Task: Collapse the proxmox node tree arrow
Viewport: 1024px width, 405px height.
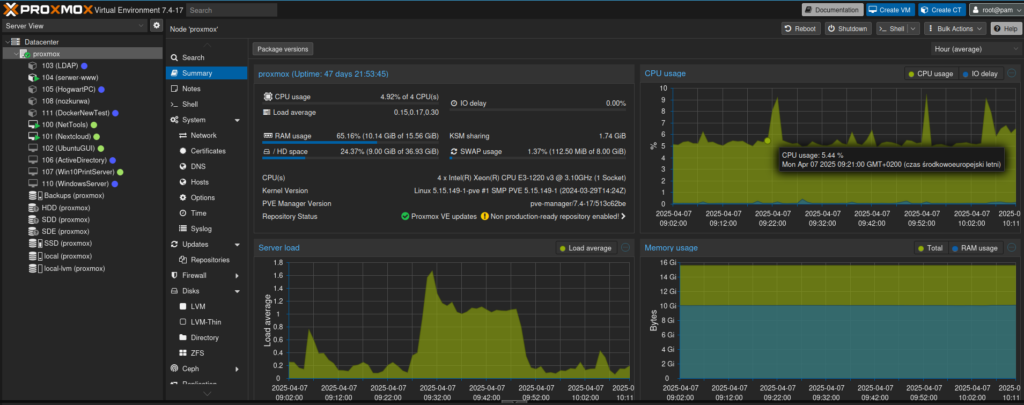Action: (16, 54)
